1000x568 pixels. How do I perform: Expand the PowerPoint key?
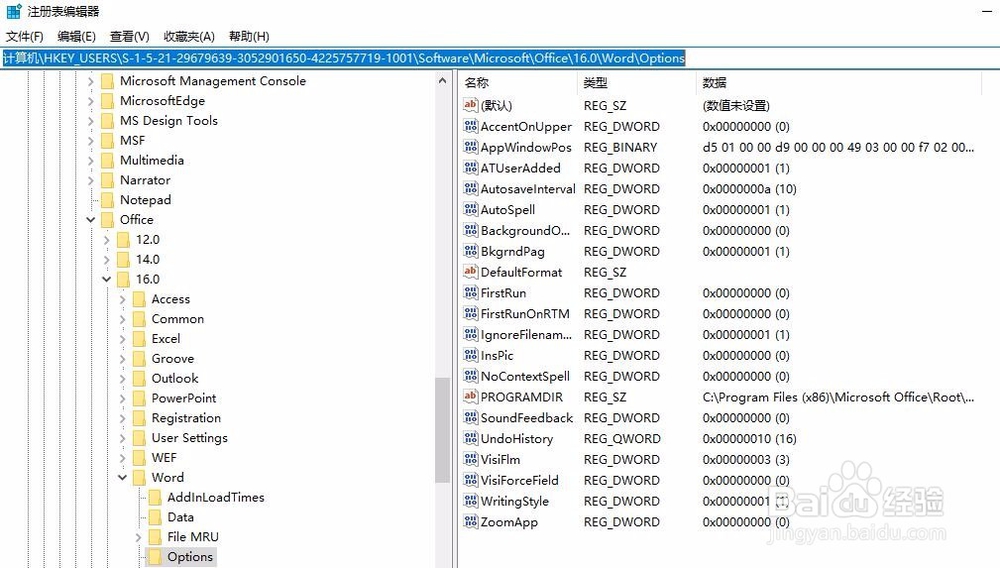(122, 398)
